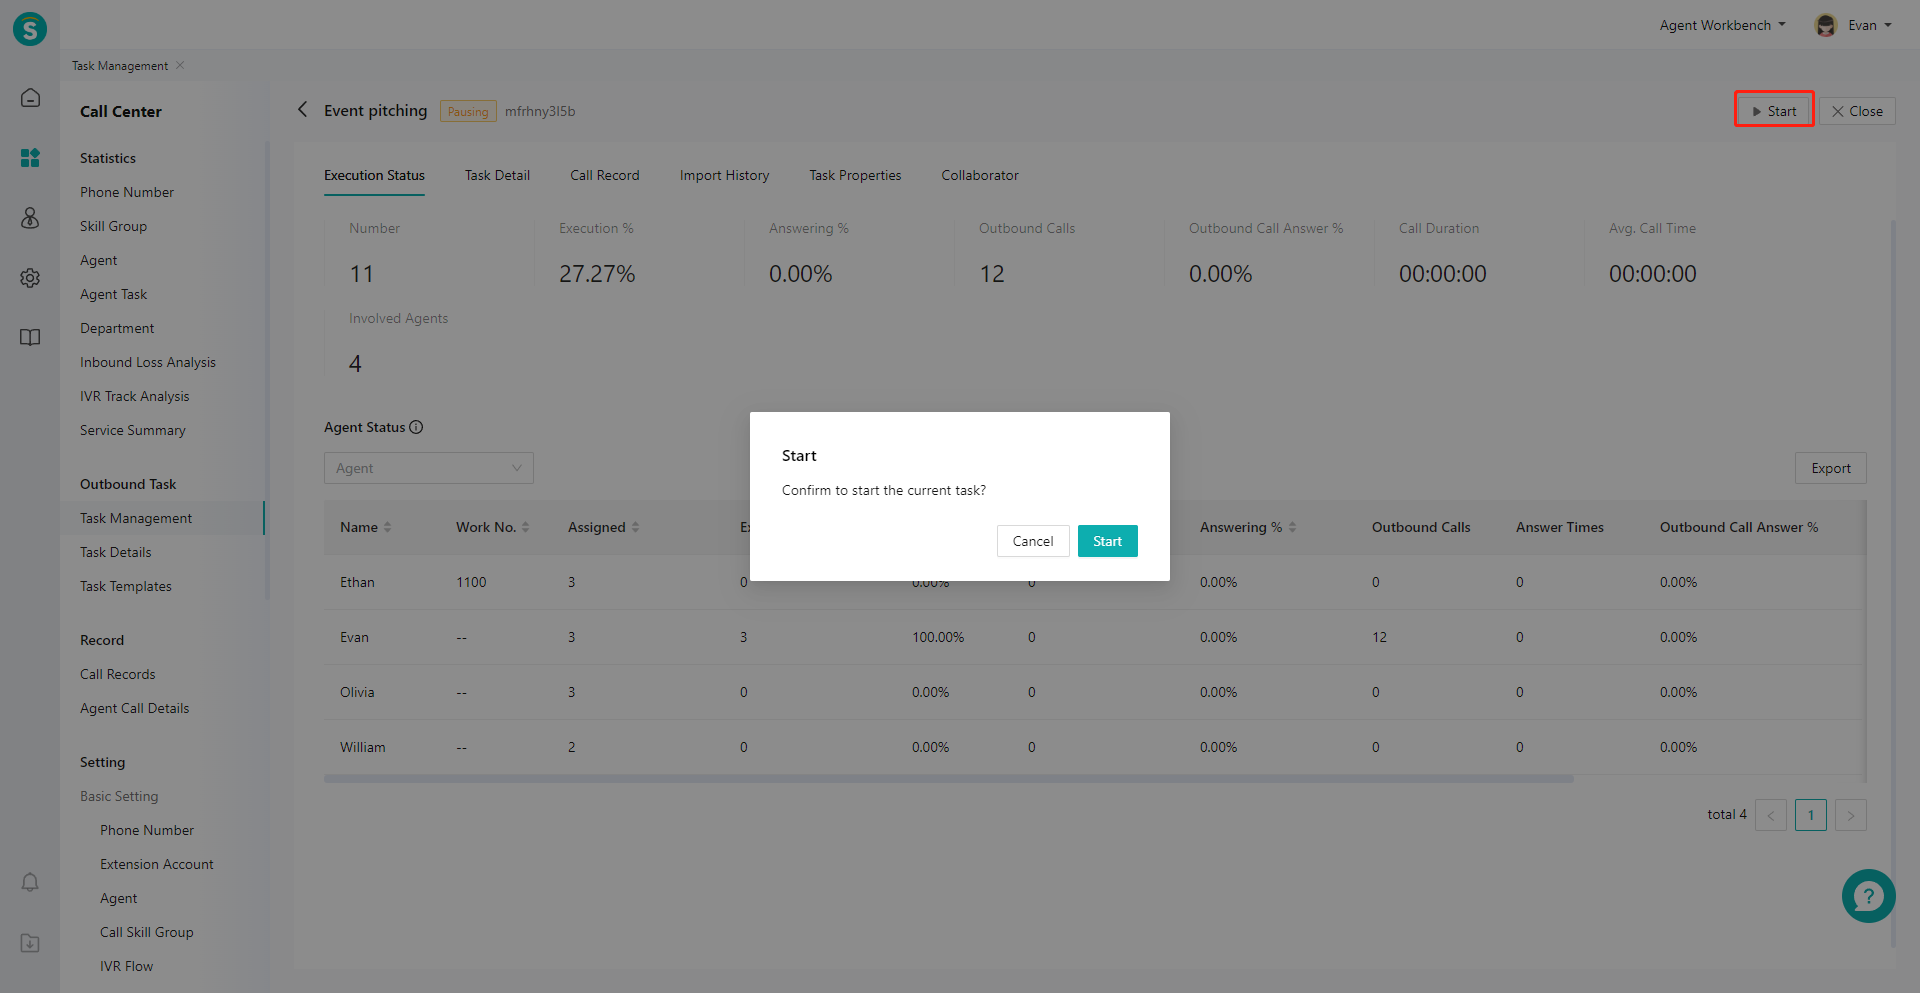
Task: Sort the table by Answering % column
Action: click(x=1292, y=527)
